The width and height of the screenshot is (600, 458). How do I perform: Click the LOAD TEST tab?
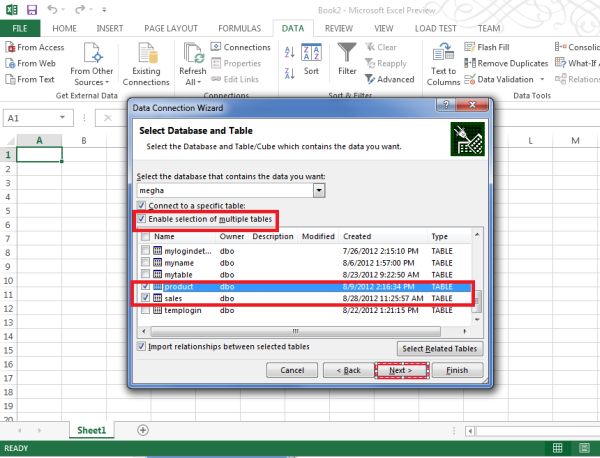coord(435,28)
